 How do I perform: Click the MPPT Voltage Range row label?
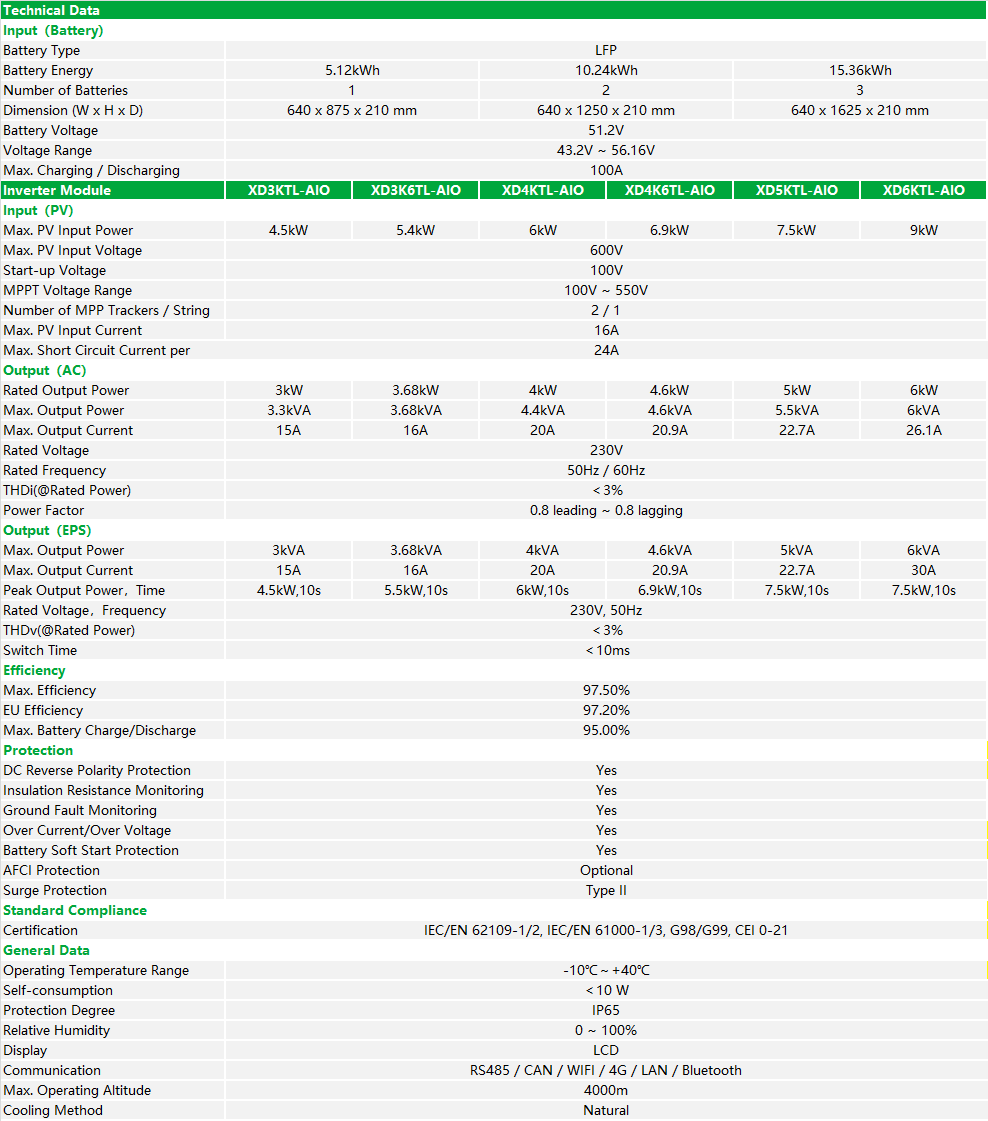tap(67, 290)
